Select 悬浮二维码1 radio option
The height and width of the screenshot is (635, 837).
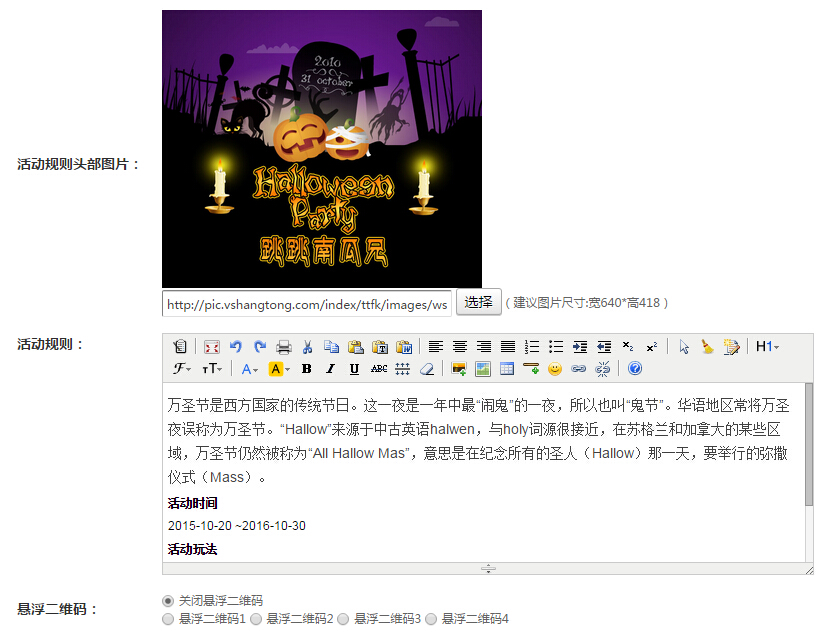click(168, 620)
